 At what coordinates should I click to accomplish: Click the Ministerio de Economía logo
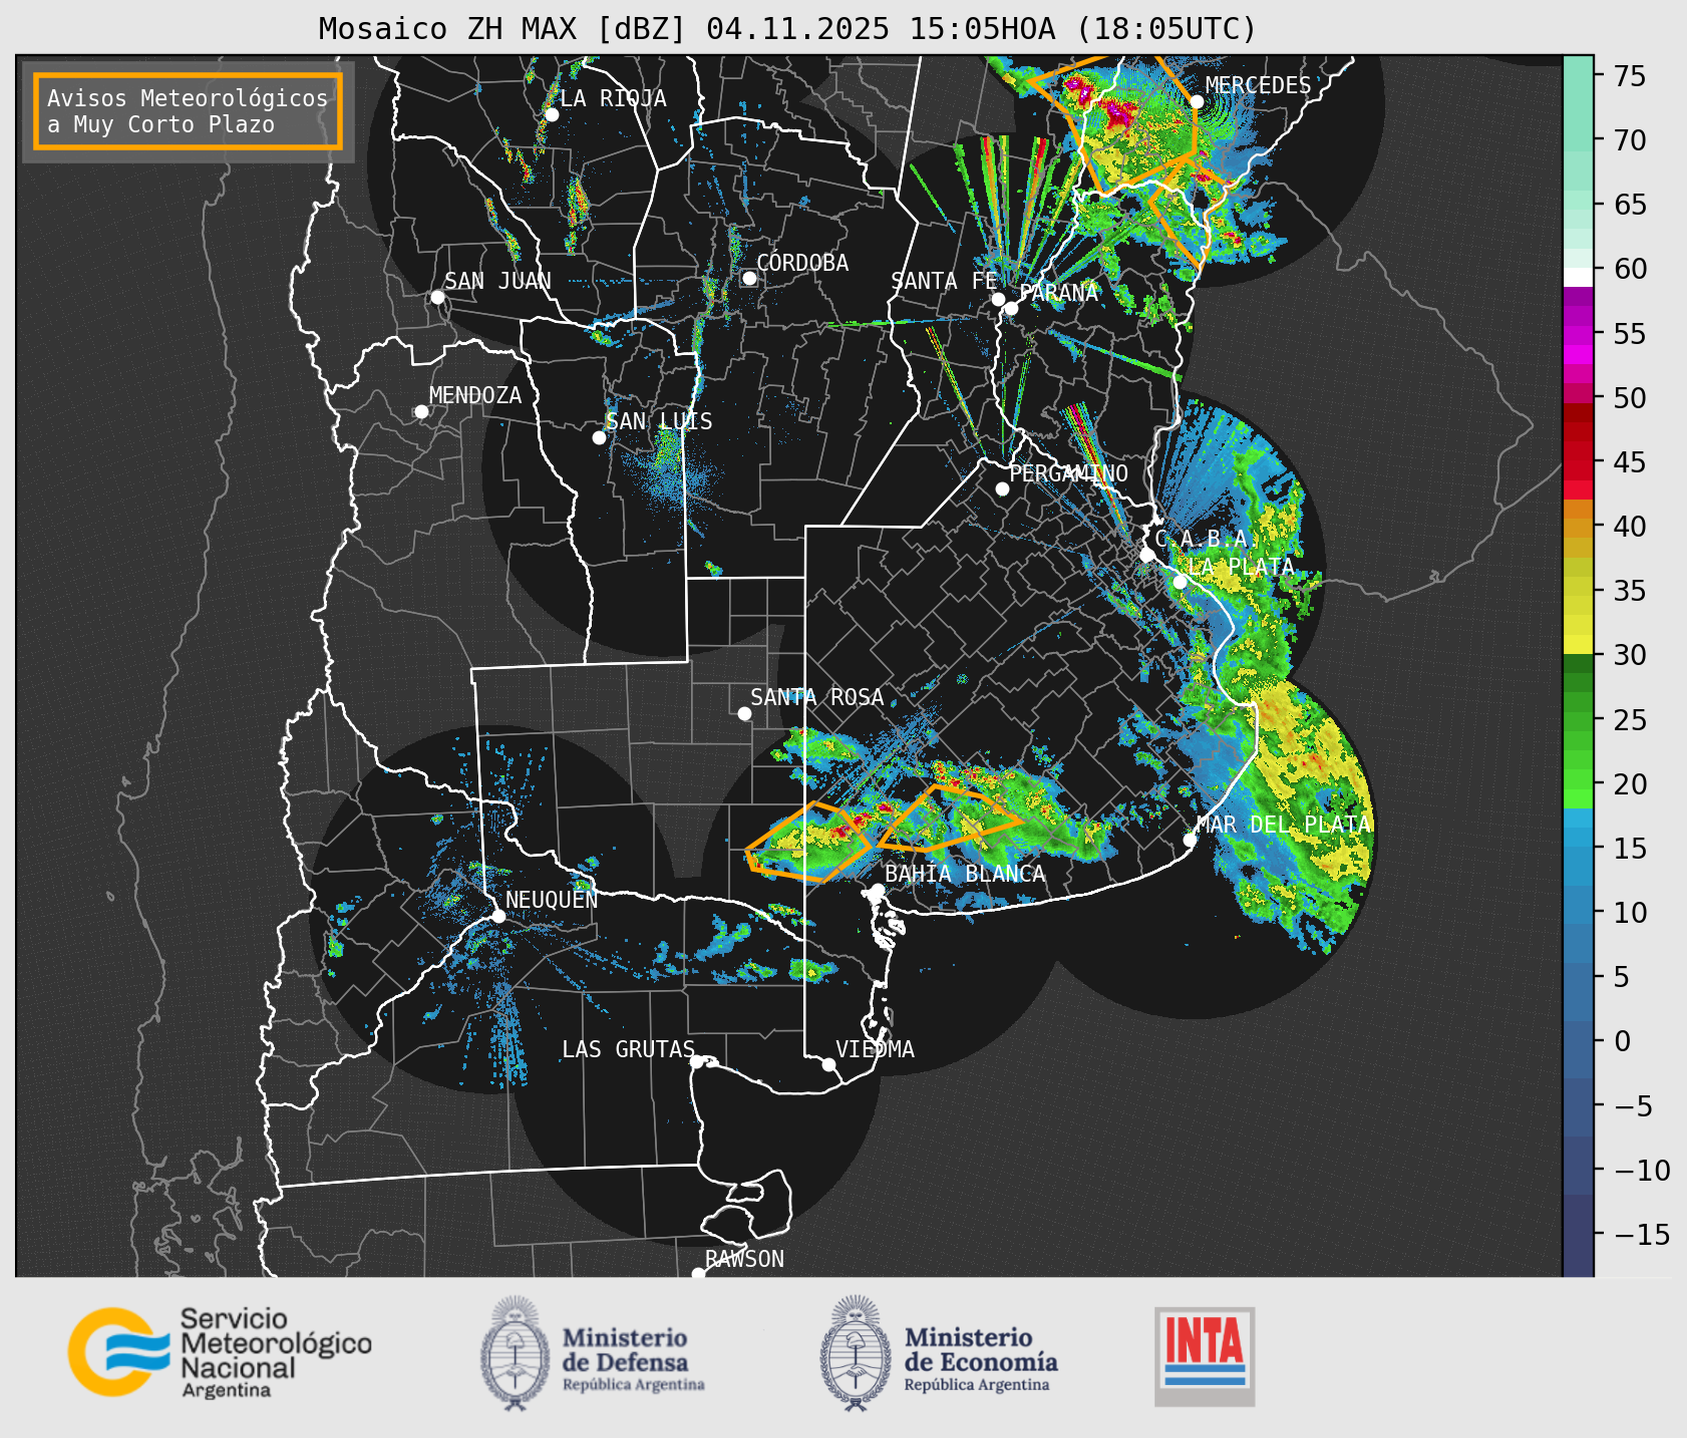(938, 1353)
